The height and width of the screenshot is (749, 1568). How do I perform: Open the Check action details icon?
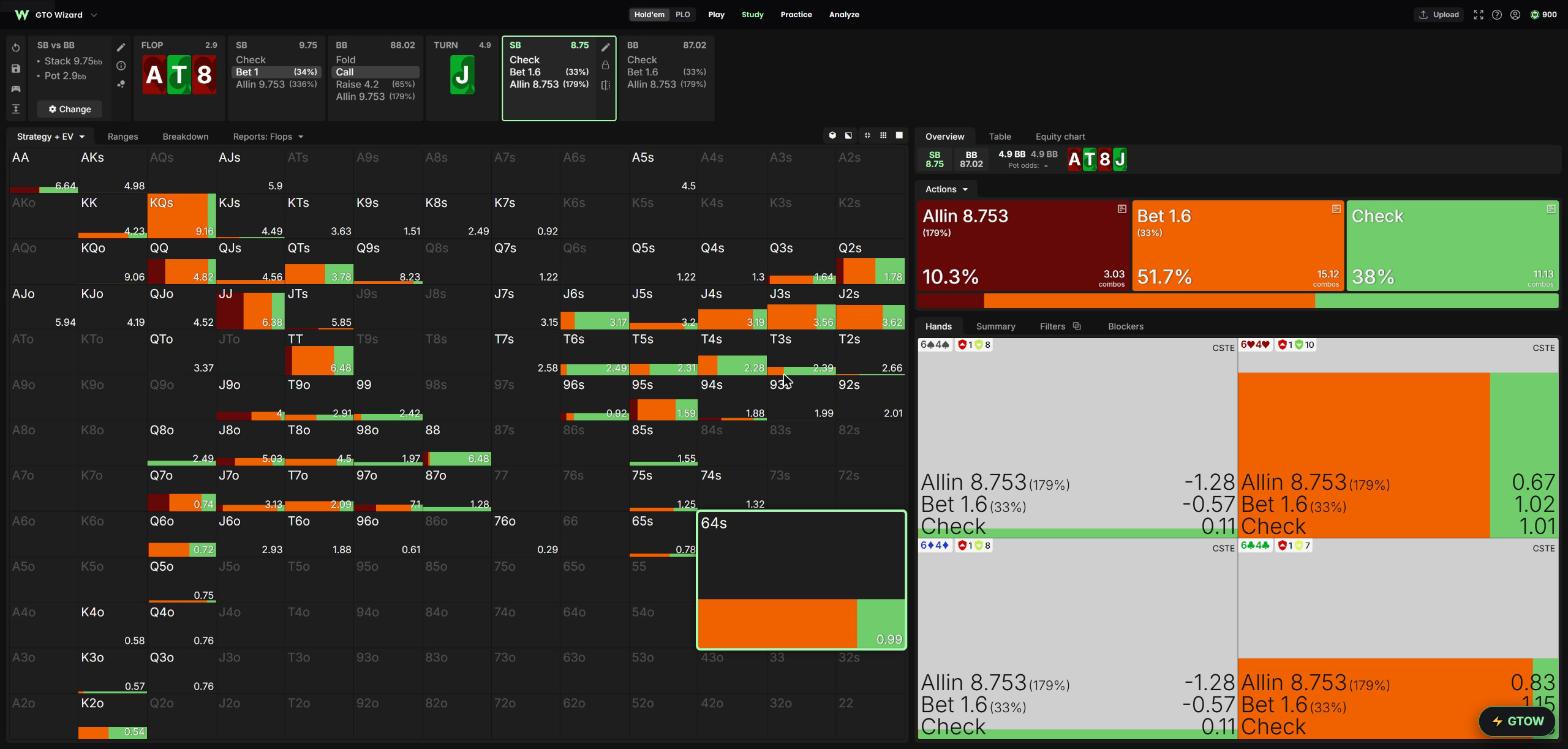coord(1551,209)
